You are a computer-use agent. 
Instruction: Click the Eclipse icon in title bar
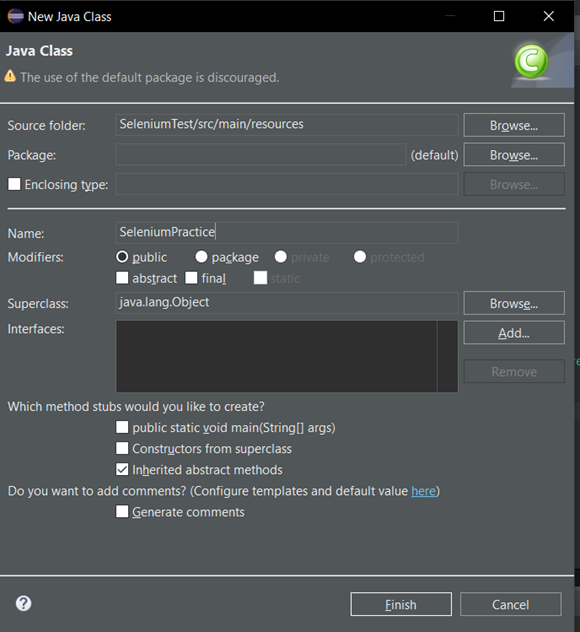[15, 17]
